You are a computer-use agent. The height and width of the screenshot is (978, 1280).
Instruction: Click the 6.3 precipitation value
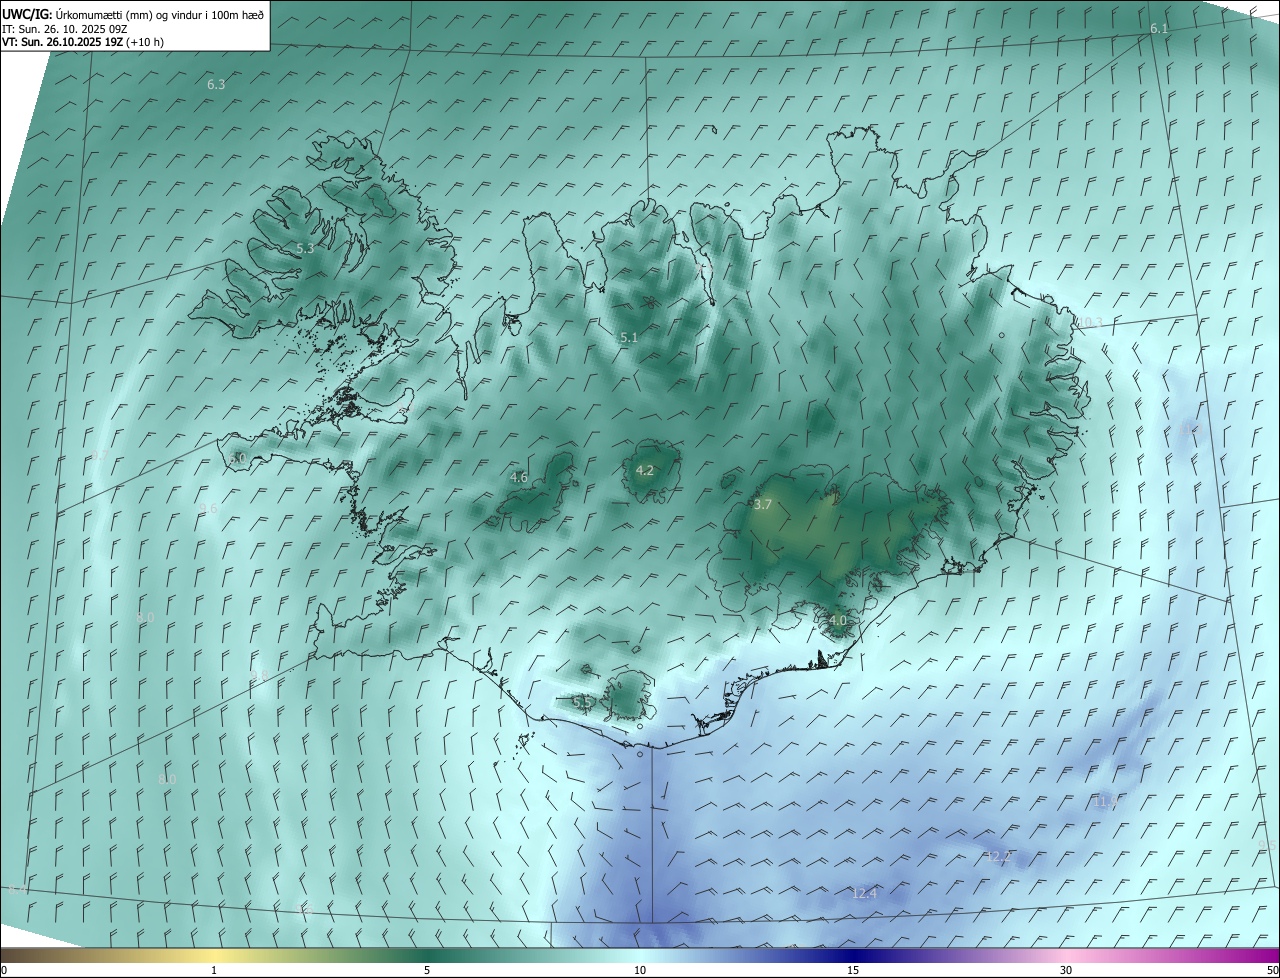pyautogui.click(x=216, y=85)
